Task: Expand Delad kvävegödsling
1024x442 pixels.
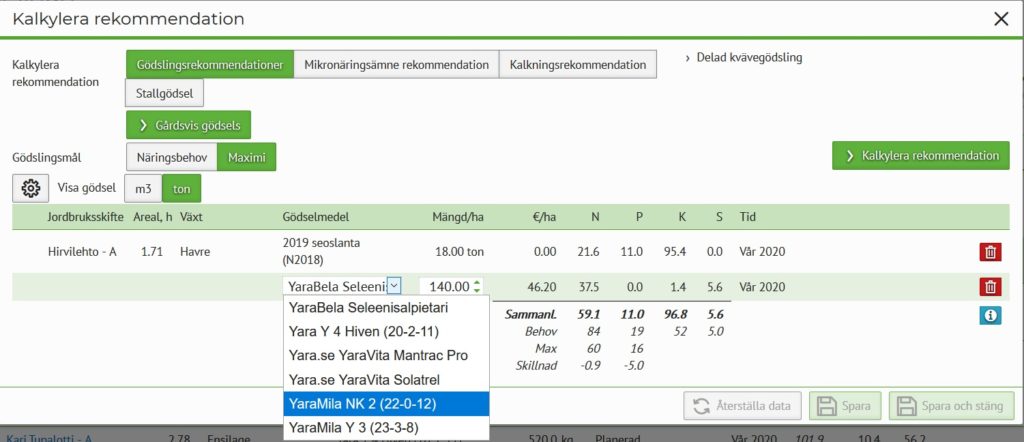Action: 743,57
